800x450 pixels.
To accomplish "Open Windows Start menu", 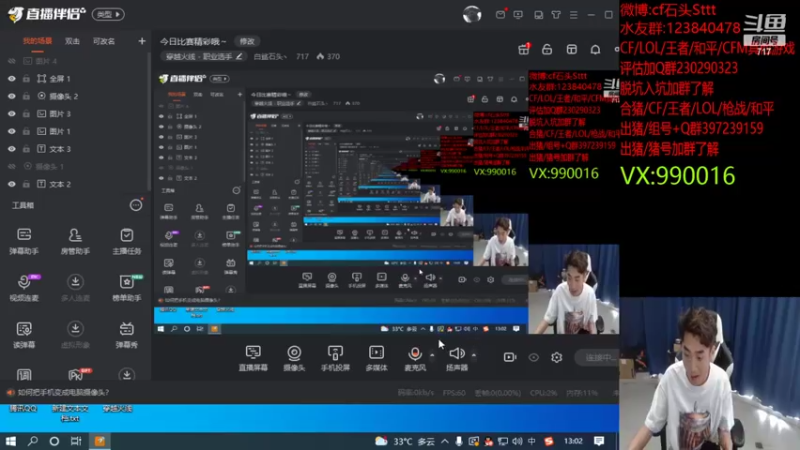I will [x=11, y=441].
